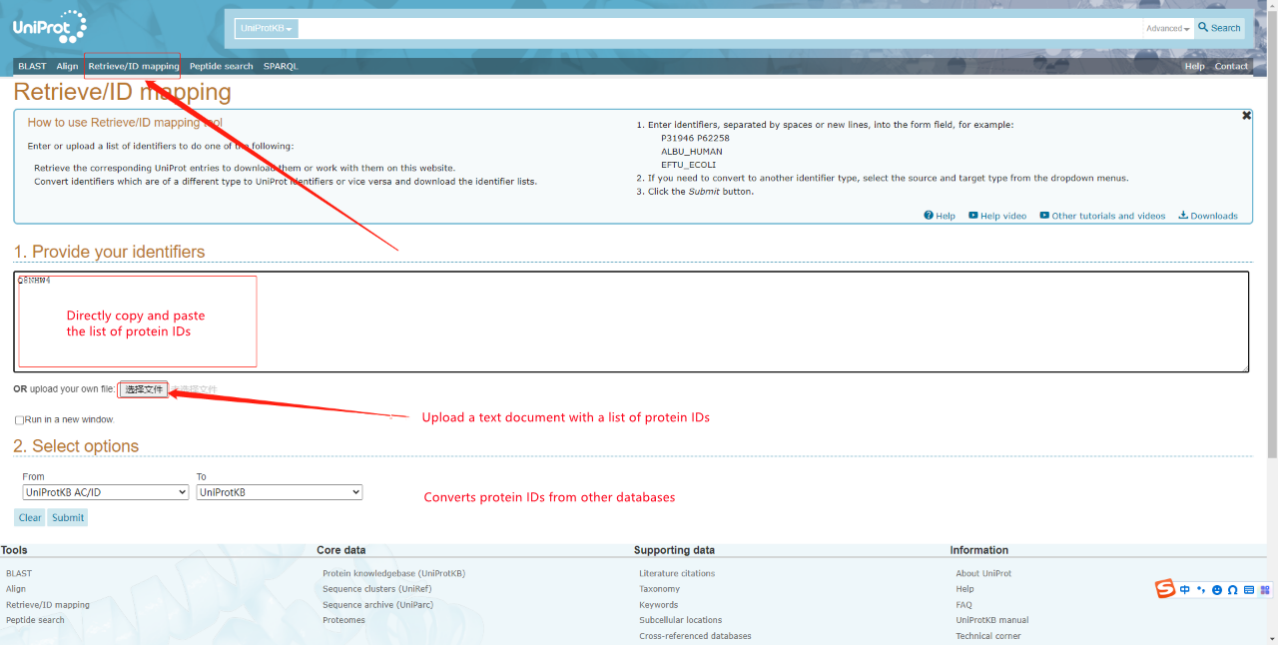Open the To database dropdown
This screenshot has height=645, width=1279.
pyautogui.click(x=279, y=492)
